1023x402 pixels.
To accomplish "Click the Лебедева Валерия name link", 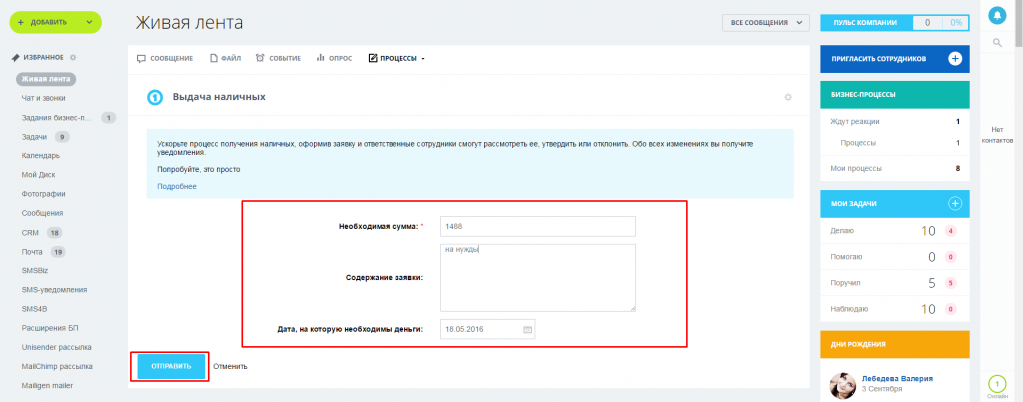I will click(897, 379).
